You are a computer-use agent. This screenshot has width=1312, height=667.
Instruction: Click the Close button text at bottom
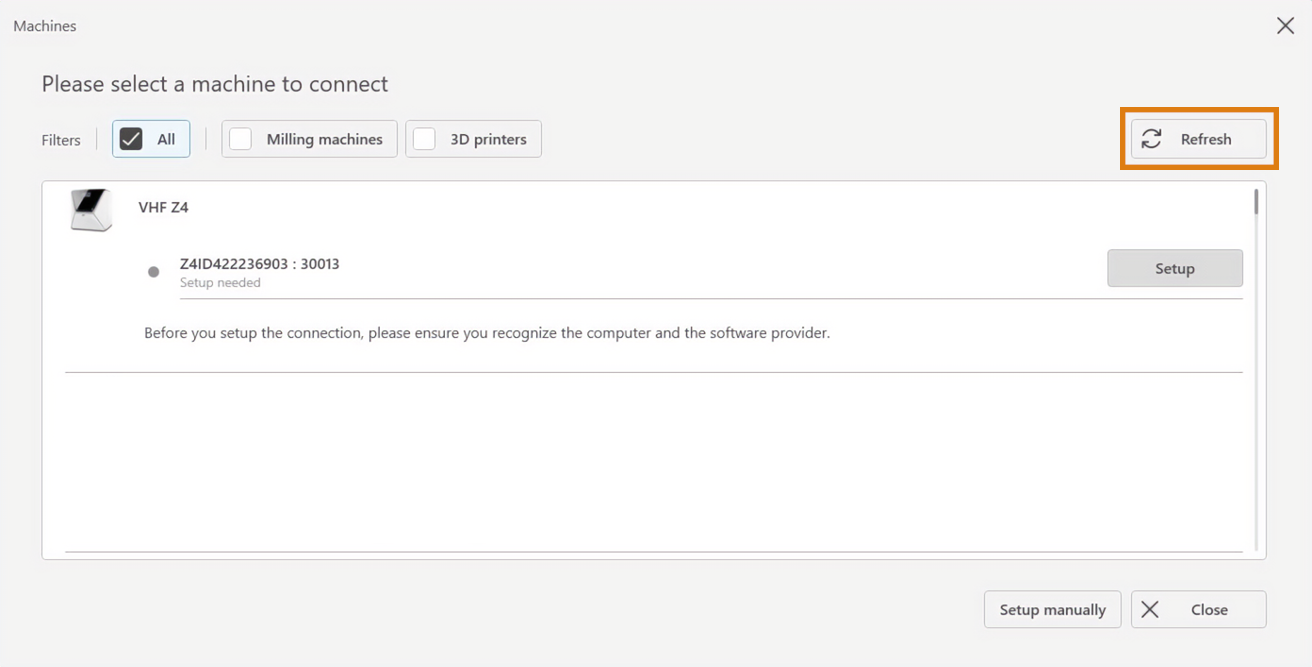[1209, 610]
